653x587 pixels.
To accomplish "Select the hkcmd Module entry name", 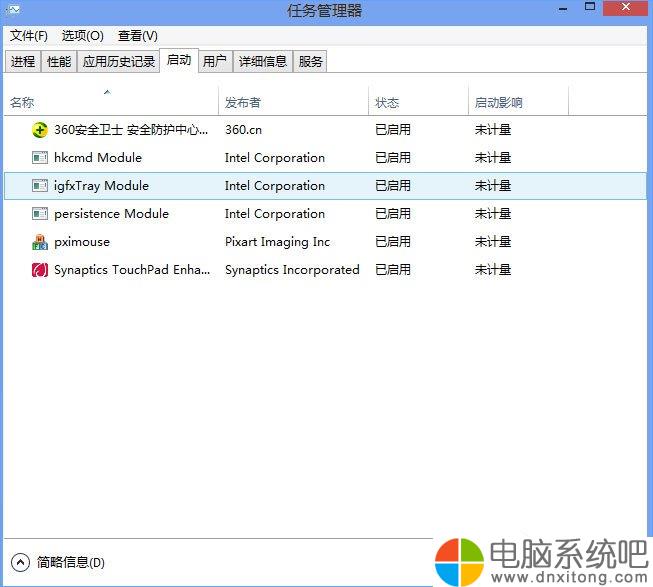I will 98,158.
